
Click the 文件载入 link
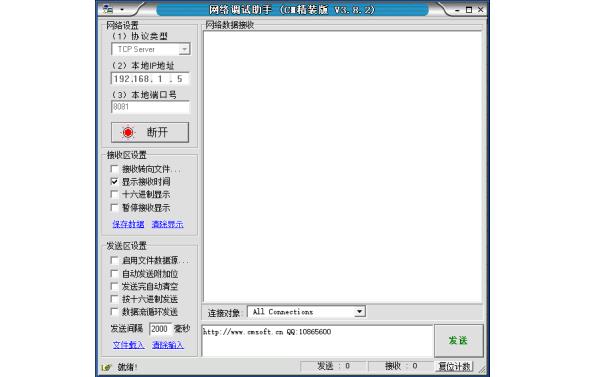point(129,345)
